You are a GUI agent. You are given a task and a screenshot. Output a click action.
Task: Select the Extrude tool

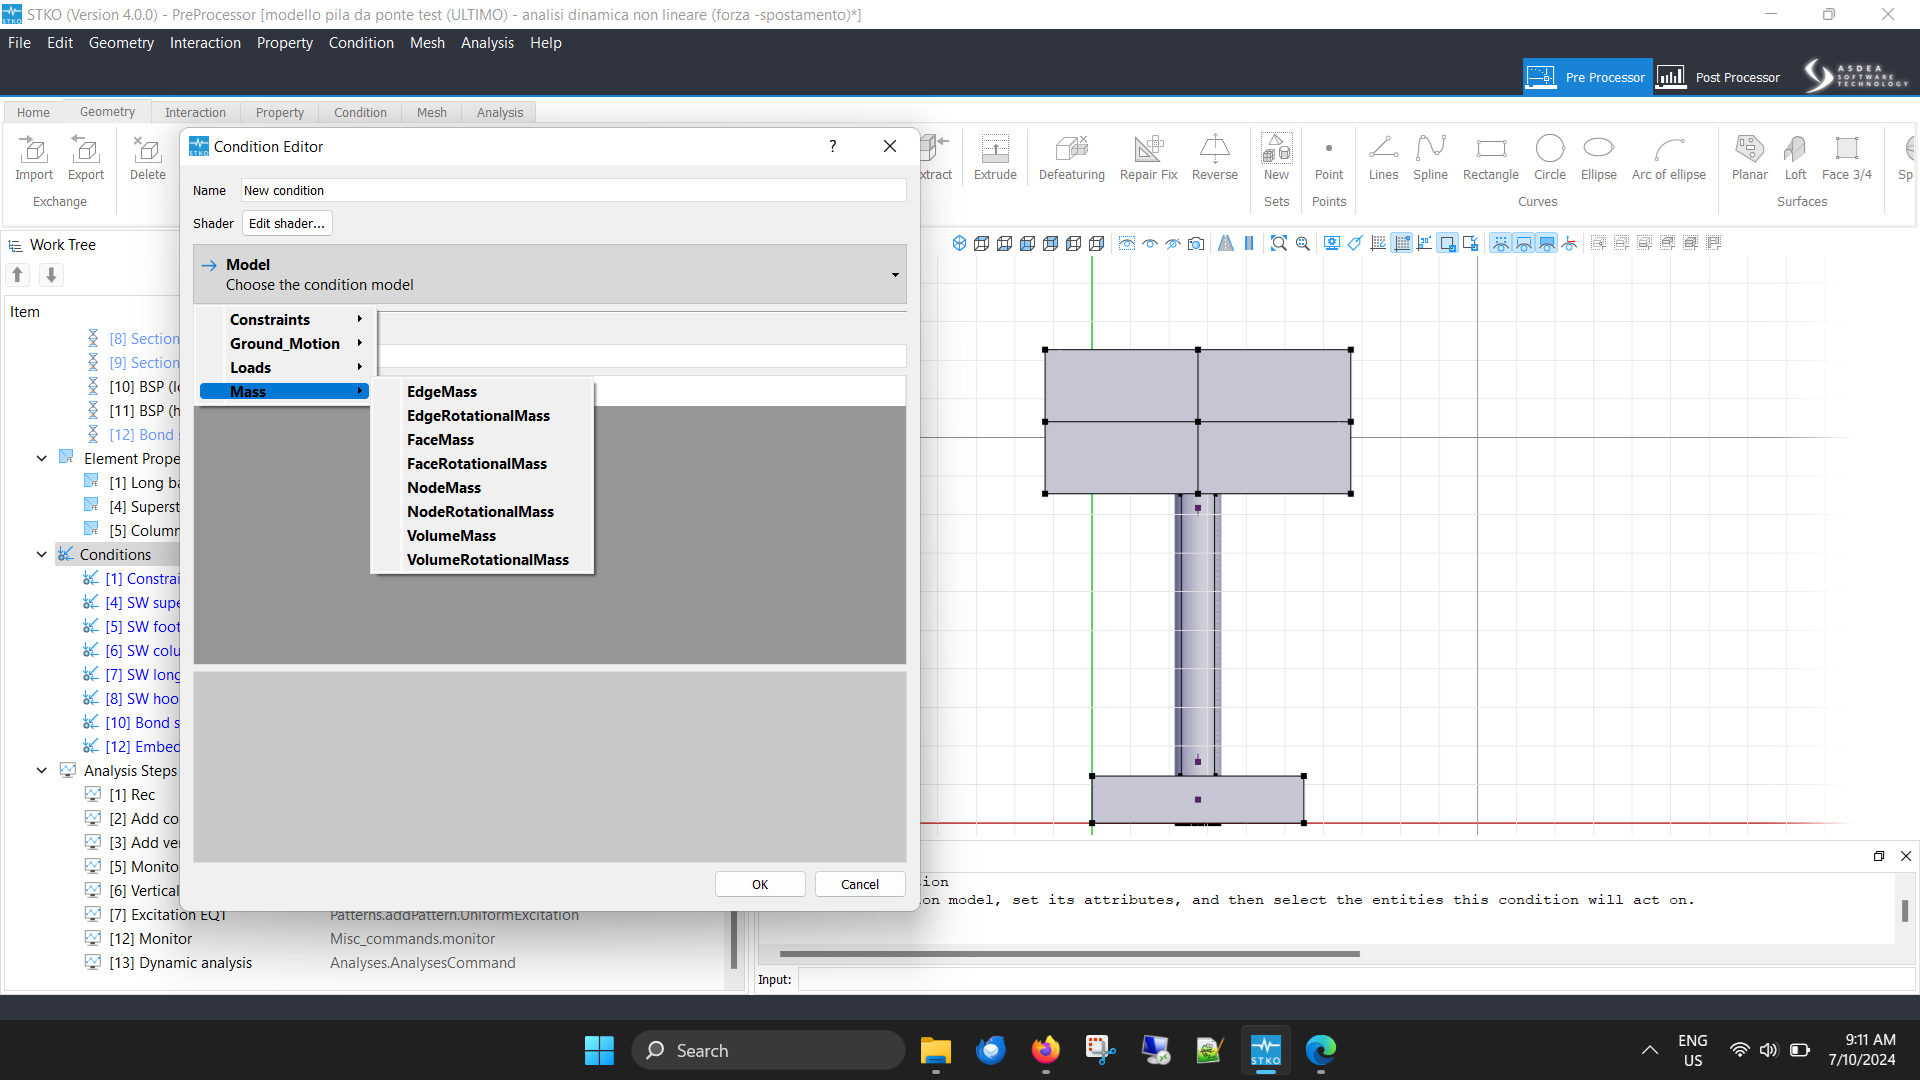[995, 158]
